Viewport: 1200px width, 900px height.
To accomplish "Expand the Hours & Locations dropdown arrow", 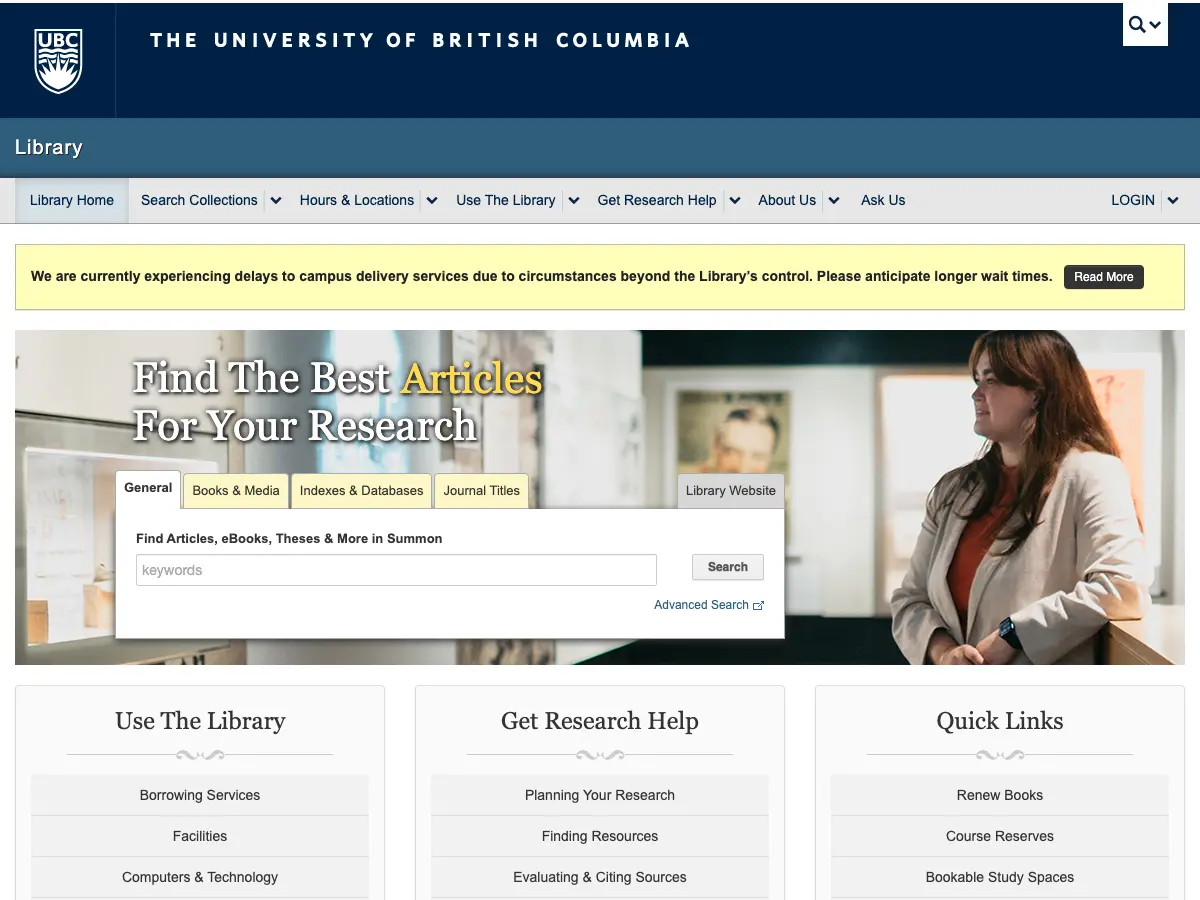I will click(432, 201).
